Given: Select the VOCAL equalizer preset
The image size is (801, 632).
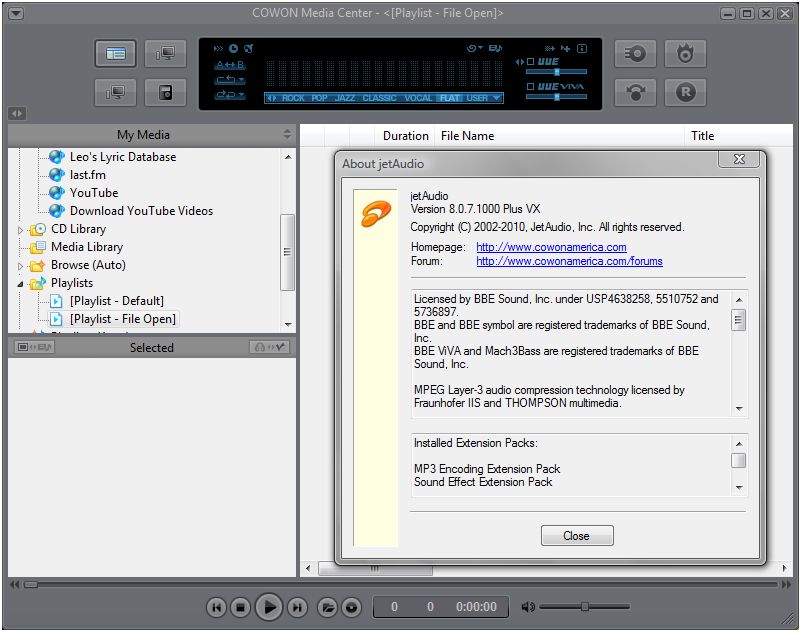Looking at the screenshot, I should click(418, 98).
